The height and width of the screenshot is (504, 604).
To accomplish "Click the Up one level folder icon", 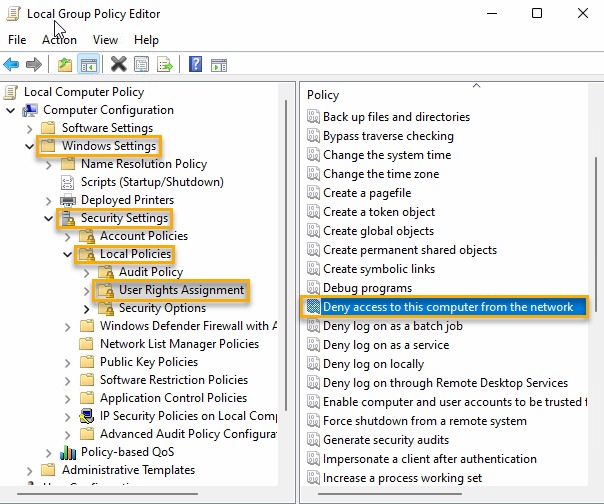I will pos(65,64).
